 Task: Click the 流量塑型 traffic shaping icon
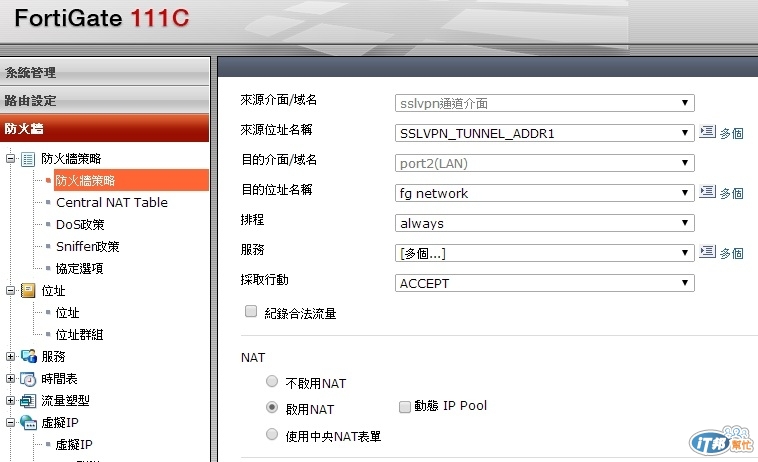[x=28, y=401]
